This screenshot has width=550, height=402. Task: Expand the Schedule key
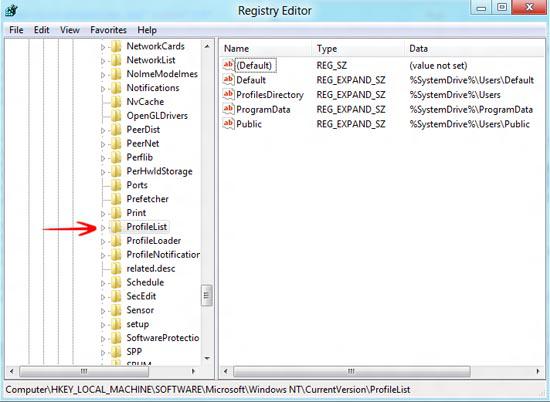[x=103, y=283]
